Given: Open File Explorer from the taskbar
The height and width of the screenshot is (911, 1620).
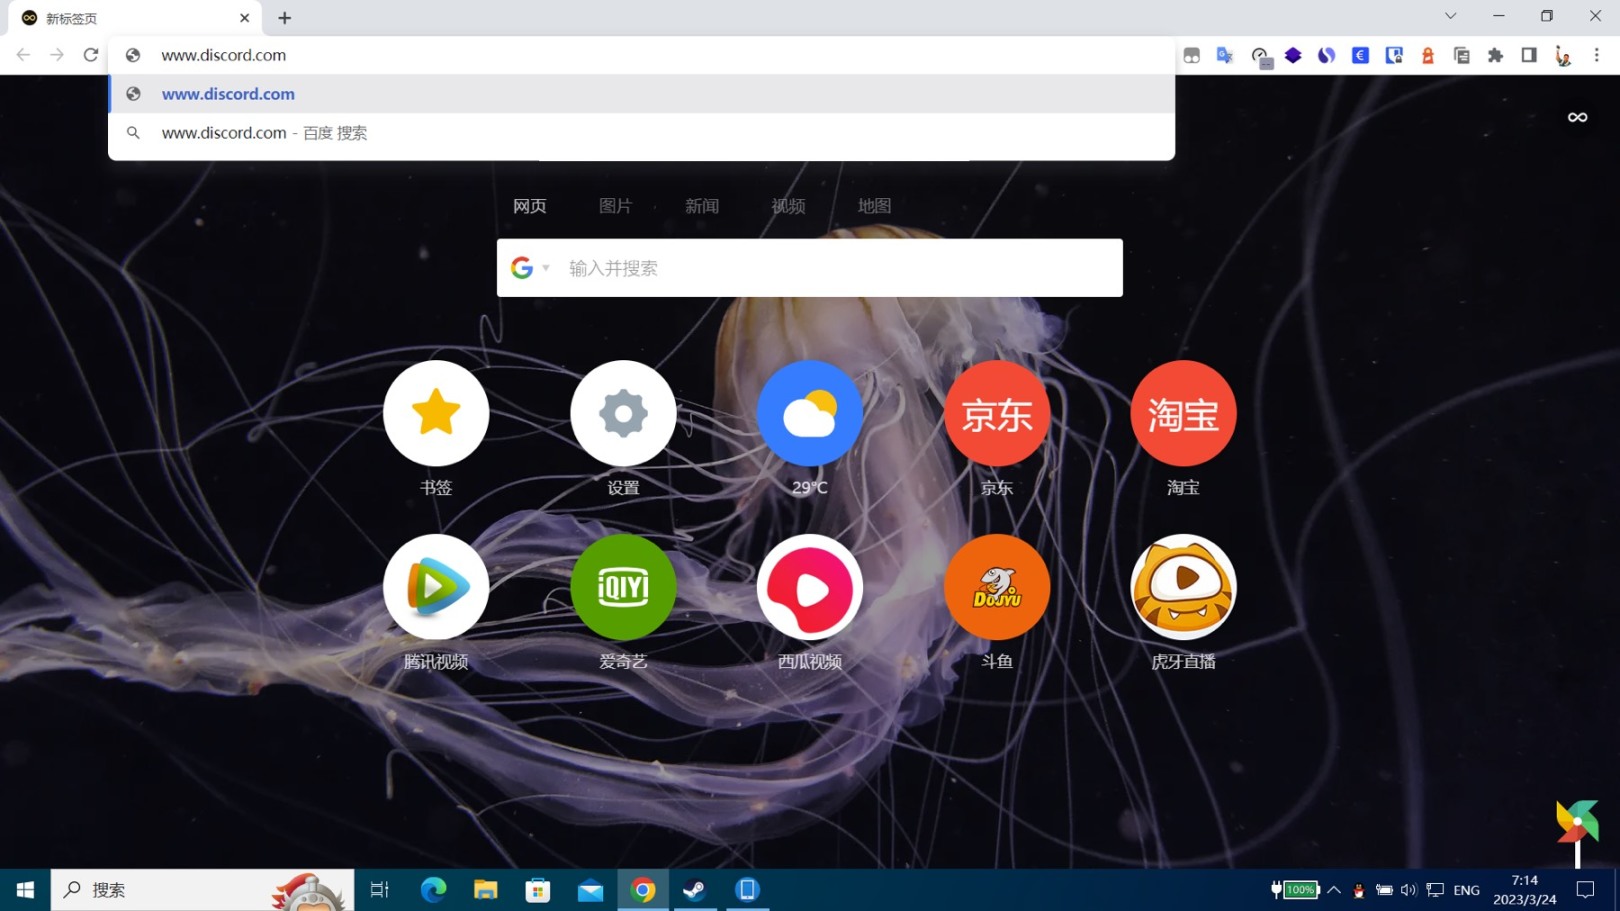Looking at the screenshot, I should [x=486, y=889].
